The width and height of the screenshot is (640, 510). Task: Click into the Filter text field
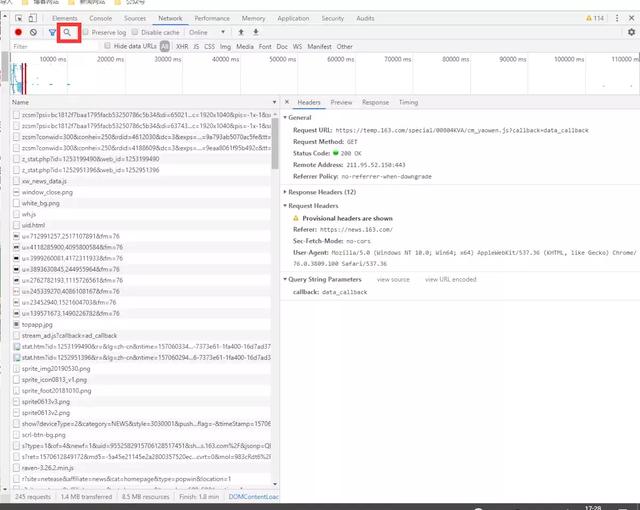click(53, 47)
